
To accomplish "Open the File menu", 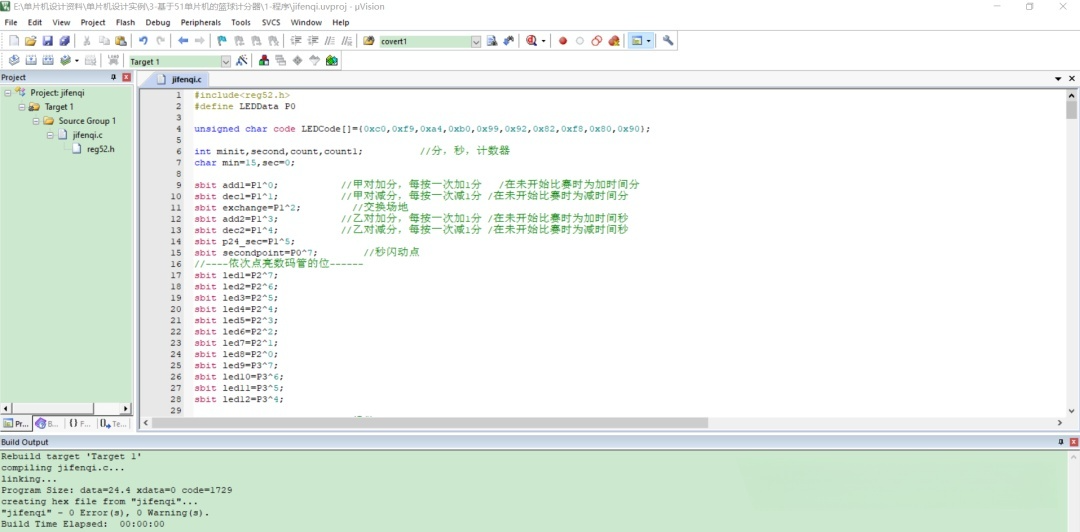I will click(11, 22).
